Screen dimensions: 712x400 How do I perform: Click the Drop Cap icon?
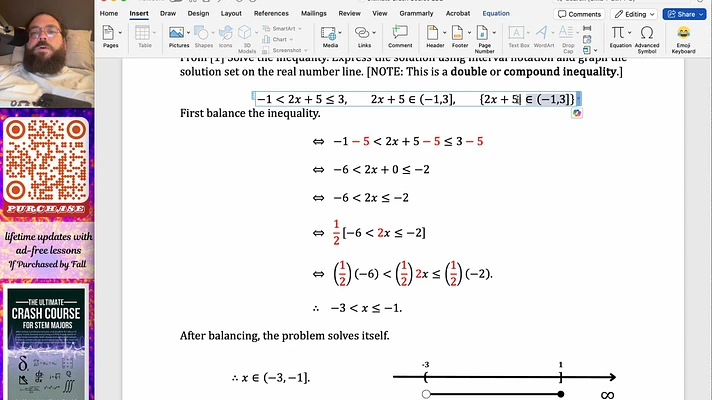566,33
